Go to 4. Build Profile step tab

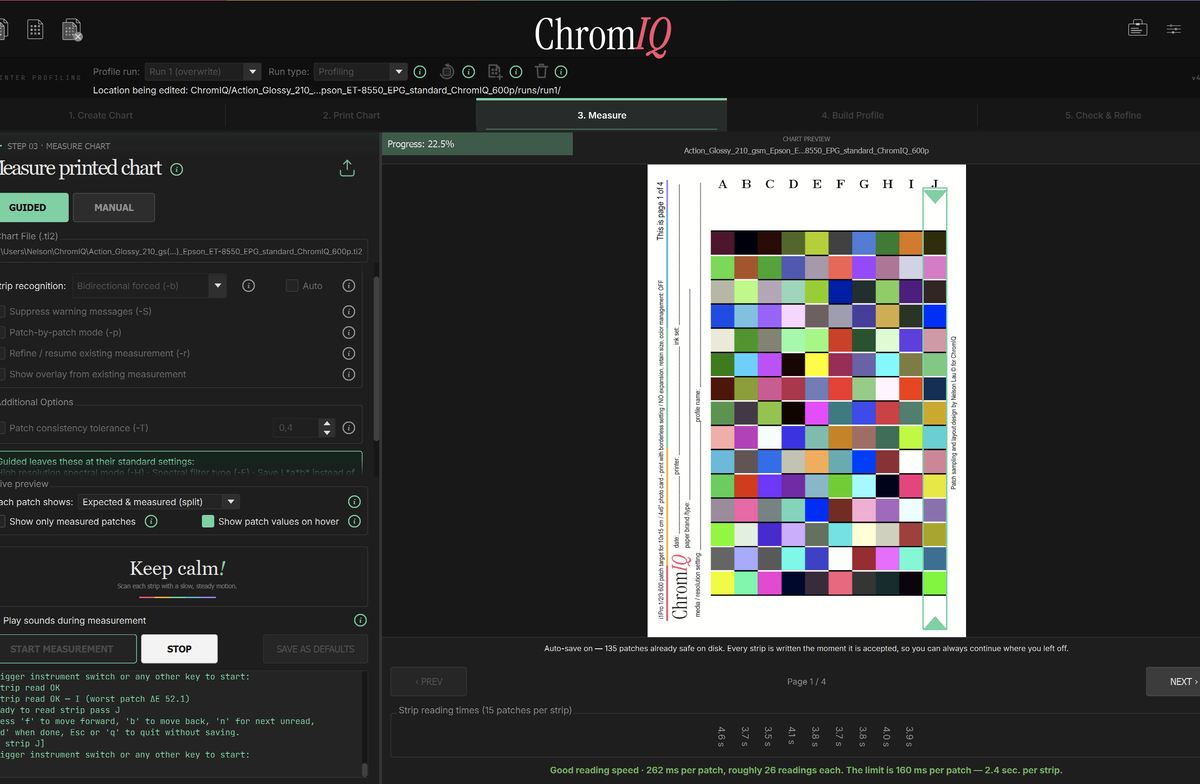852,115
